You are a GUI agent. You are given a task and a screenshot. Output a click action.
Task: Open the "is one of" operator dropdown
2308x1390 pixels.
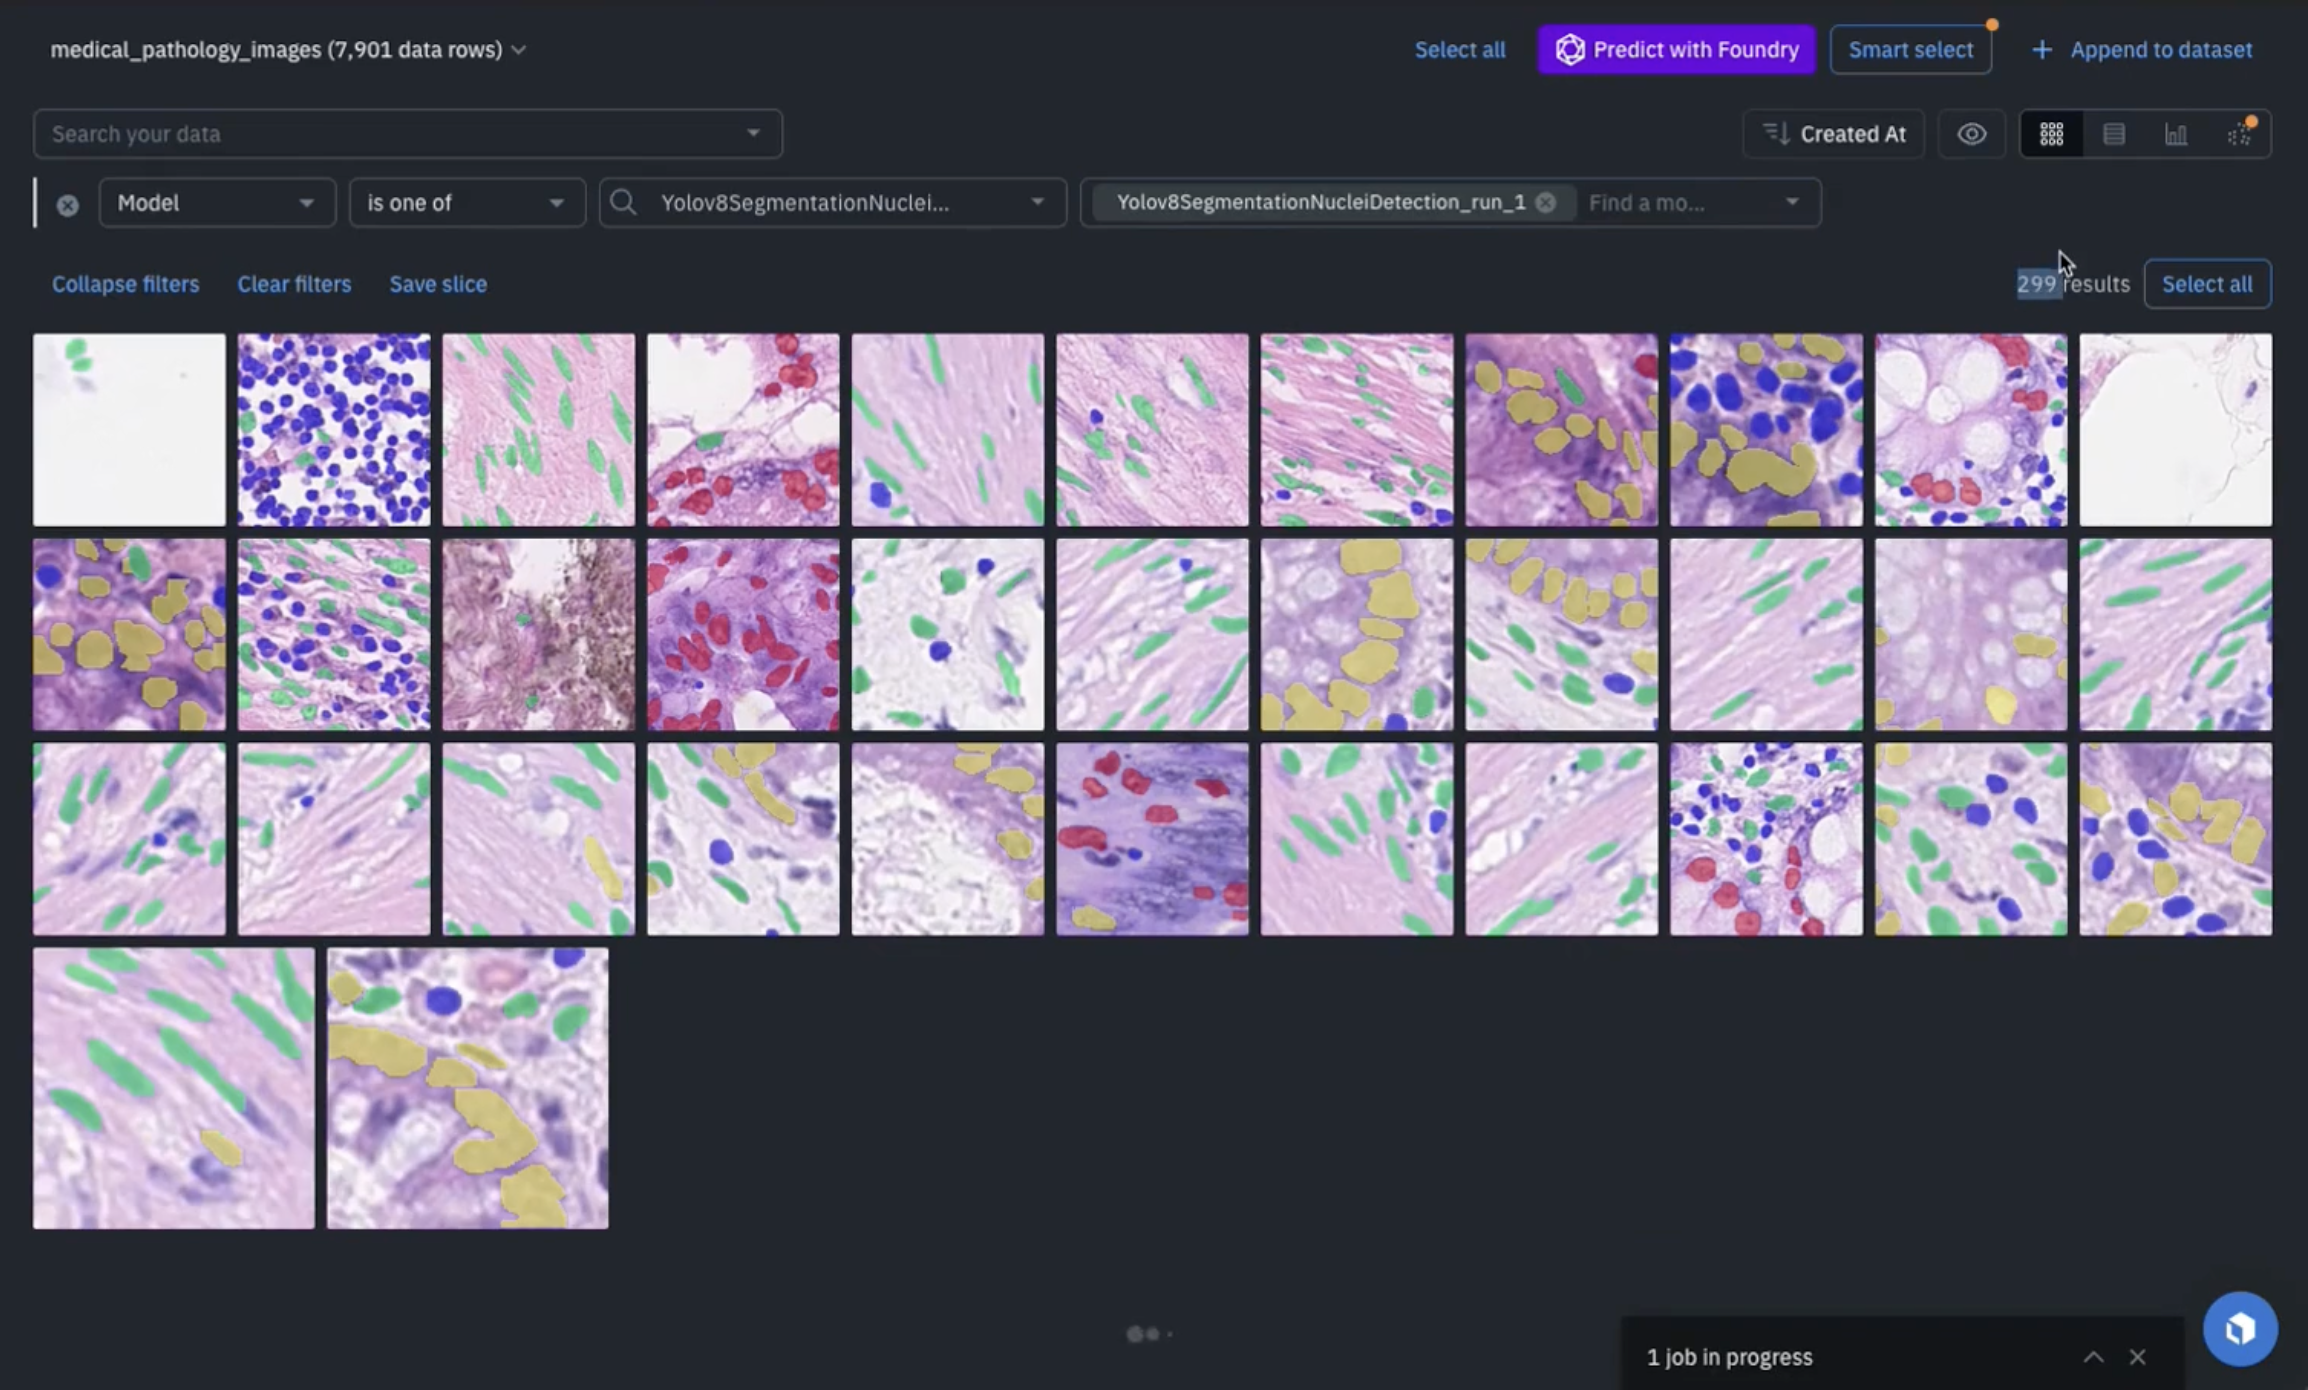click(466, 203)
